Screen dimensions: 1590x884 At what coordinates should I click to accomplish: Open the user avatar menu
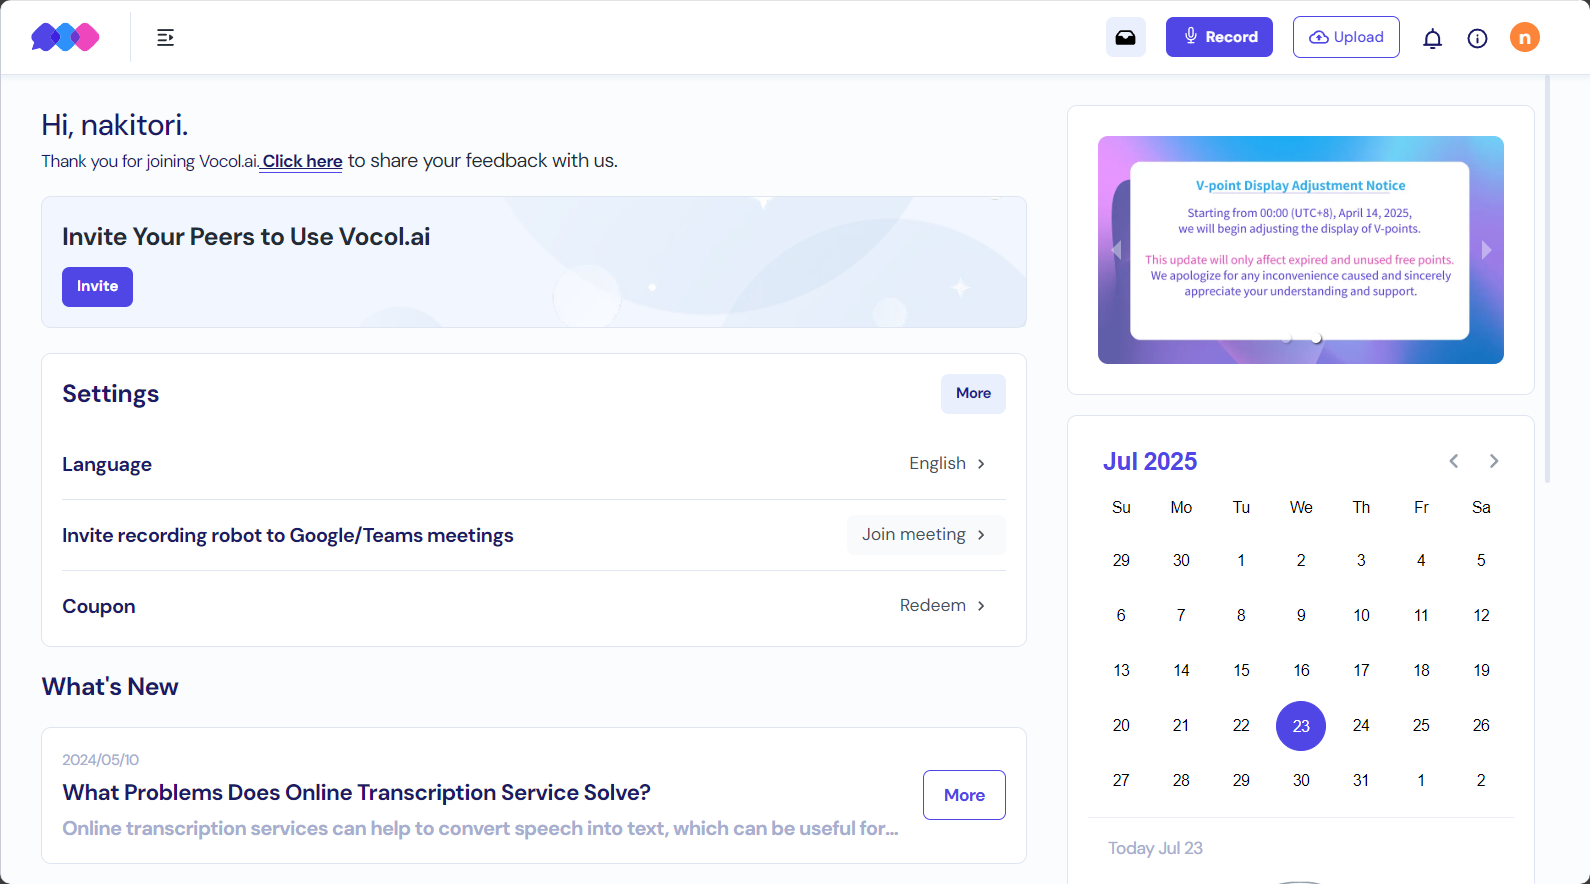click(x=1525, y=38)
